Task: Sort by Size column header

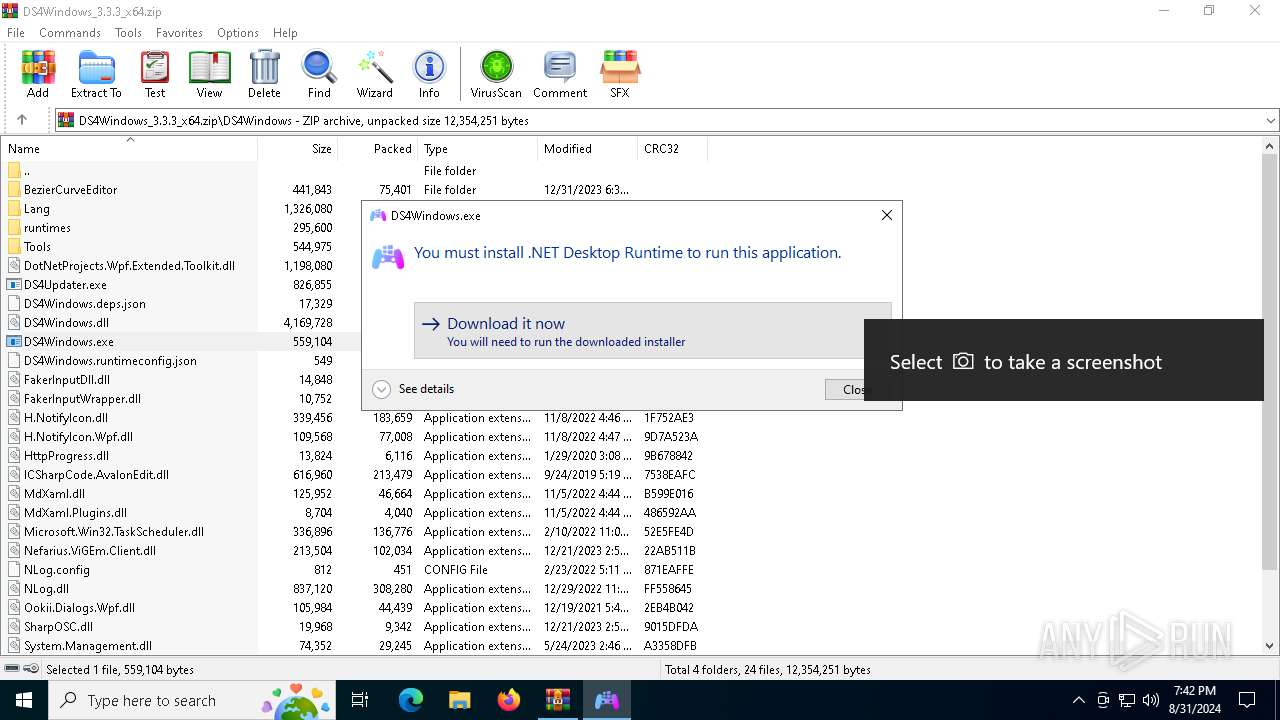Action: 298,148
